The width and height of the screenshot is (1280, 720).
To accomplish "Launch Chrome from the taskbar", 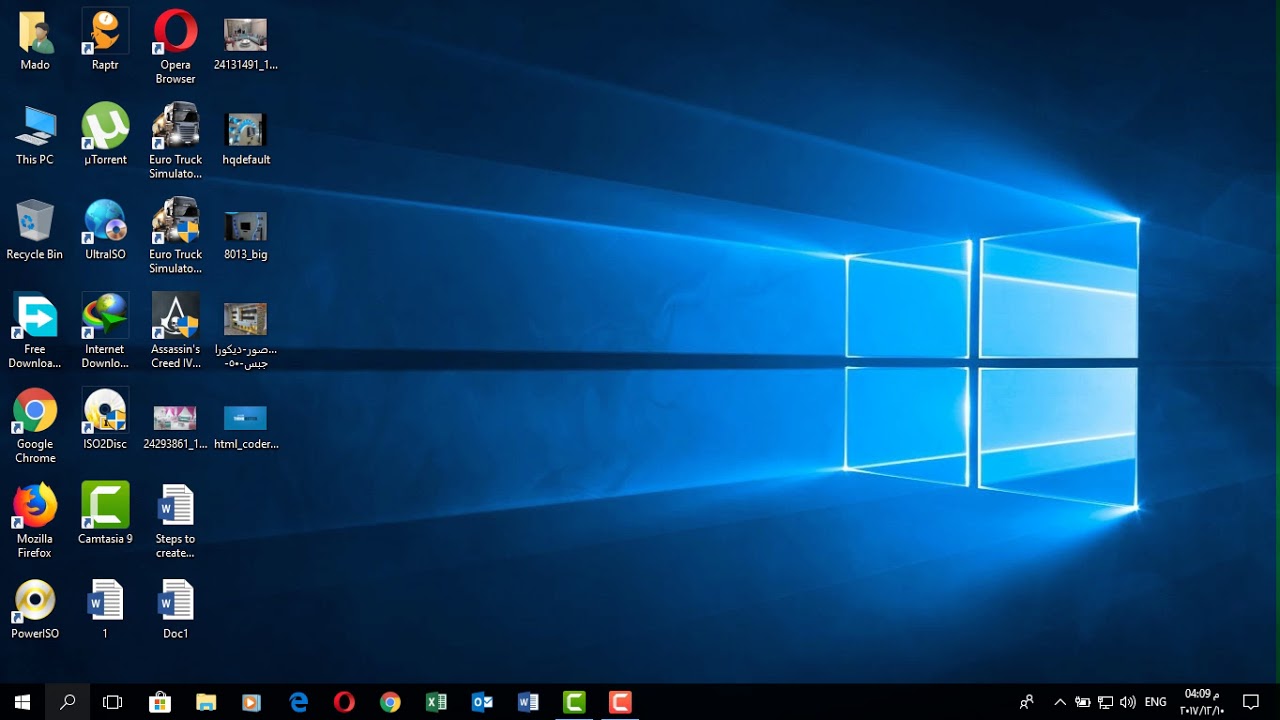I will point(390,702).
